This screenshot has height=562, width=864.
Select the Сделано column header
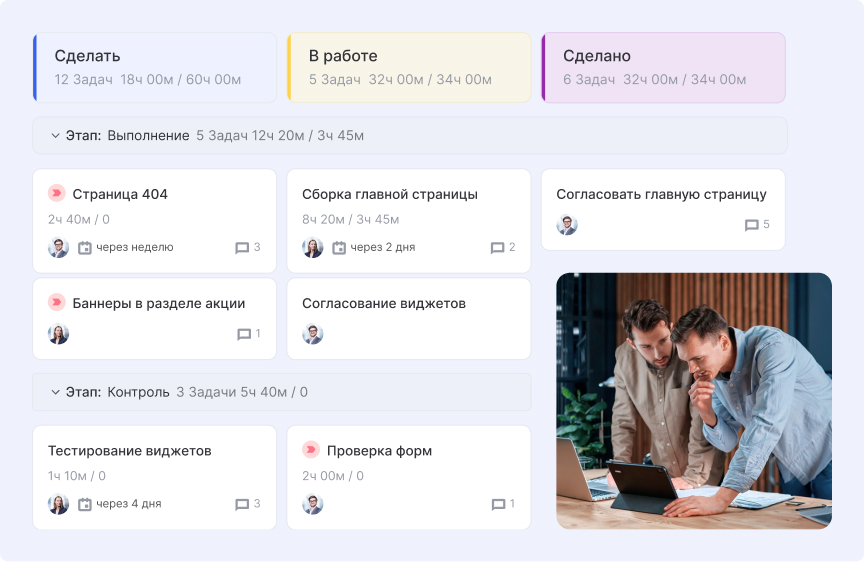tap(663, 67)
